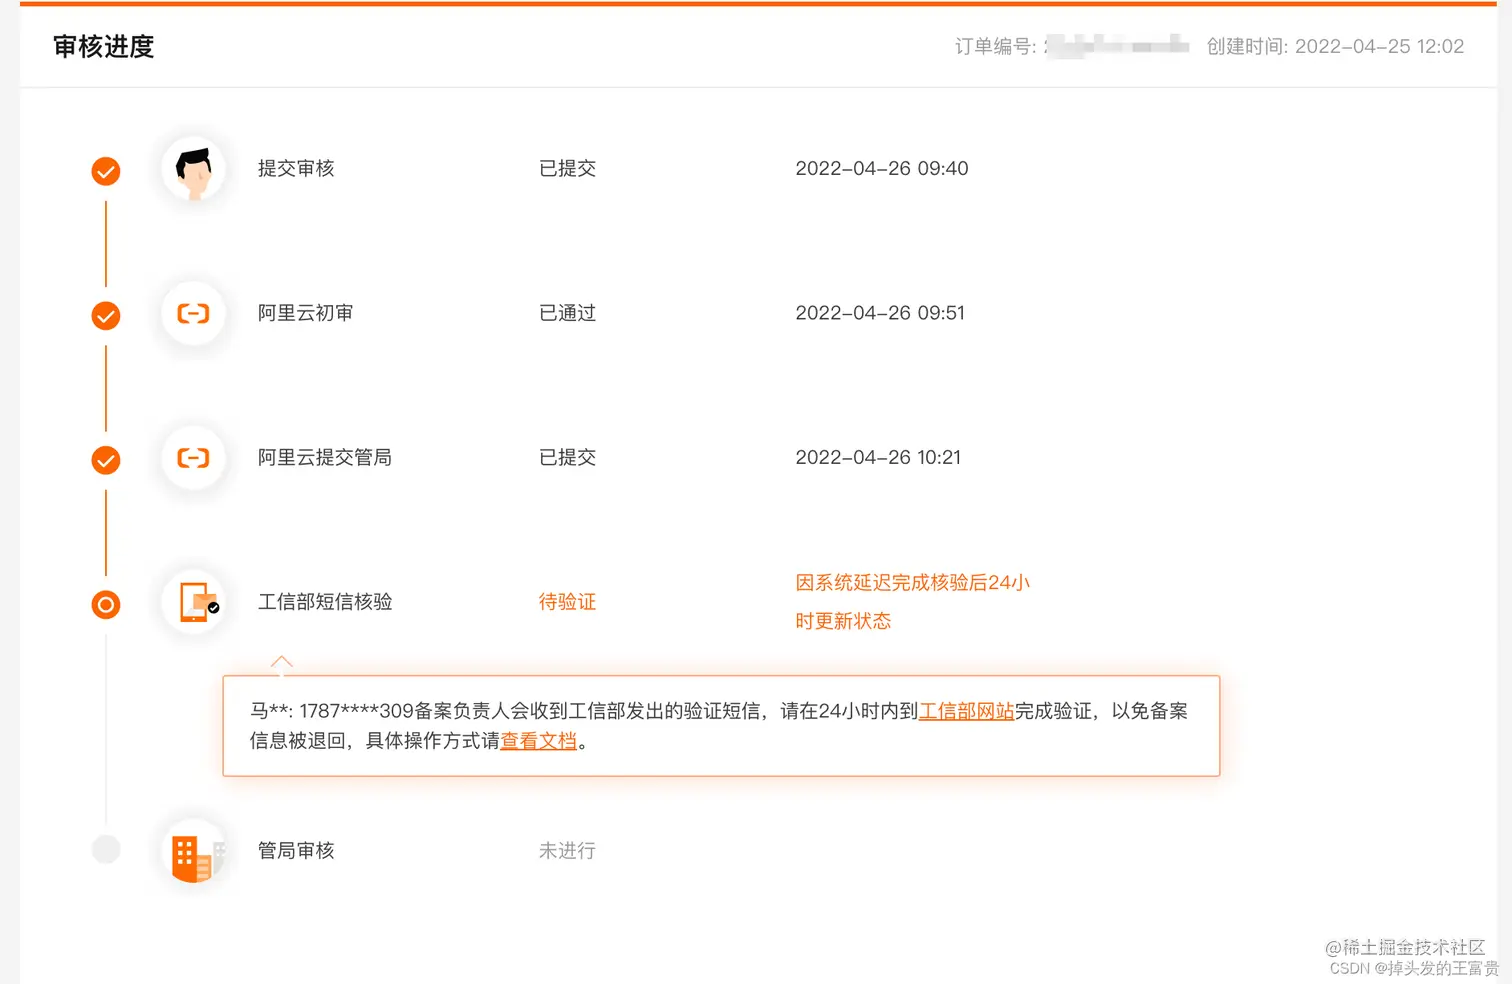Viewport: 1512px width, 984px height.
Task: Expand the 待验证 status details
Action: point(566,601)
